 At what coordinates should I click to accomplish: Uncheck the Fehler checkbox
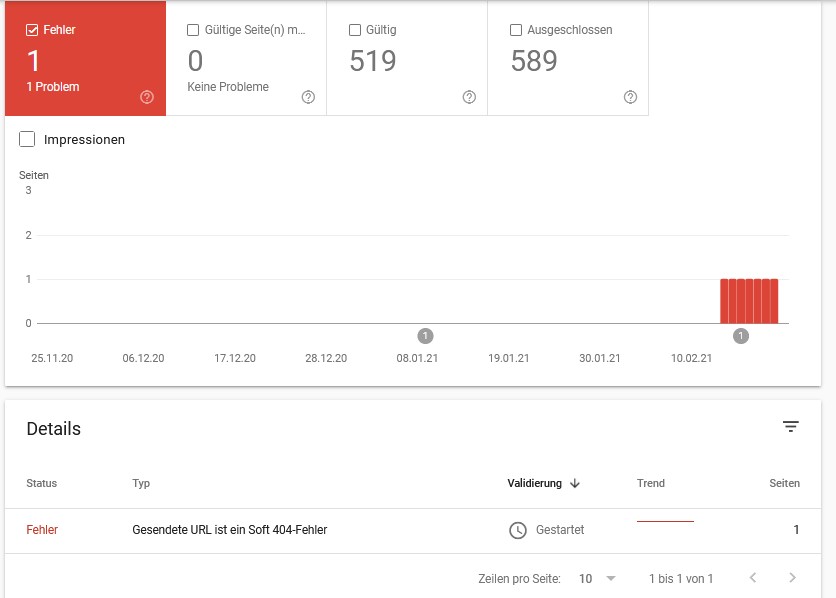[x=32, y=30]
